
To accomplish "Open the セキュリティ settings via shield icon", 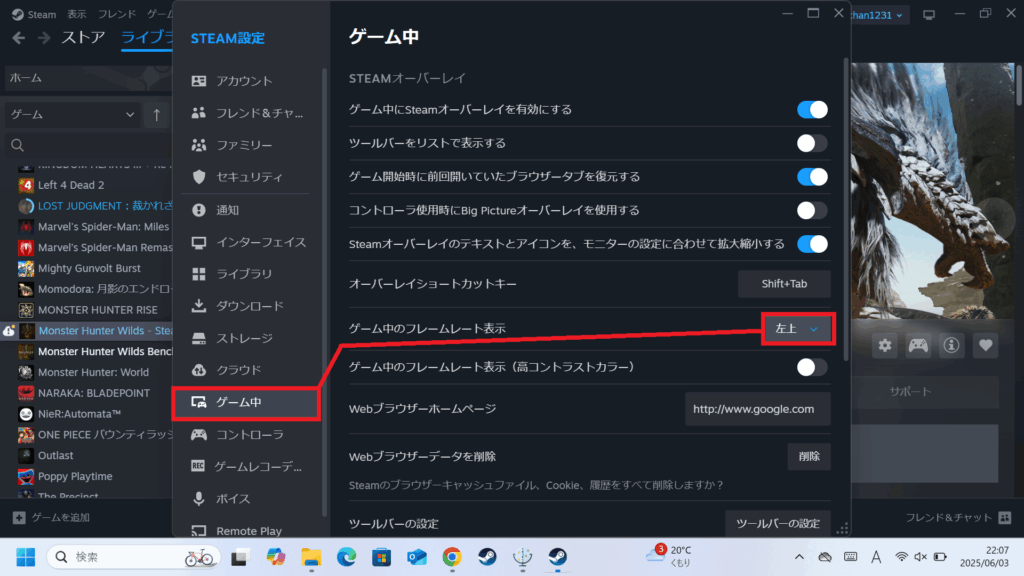I will (199, 177).
